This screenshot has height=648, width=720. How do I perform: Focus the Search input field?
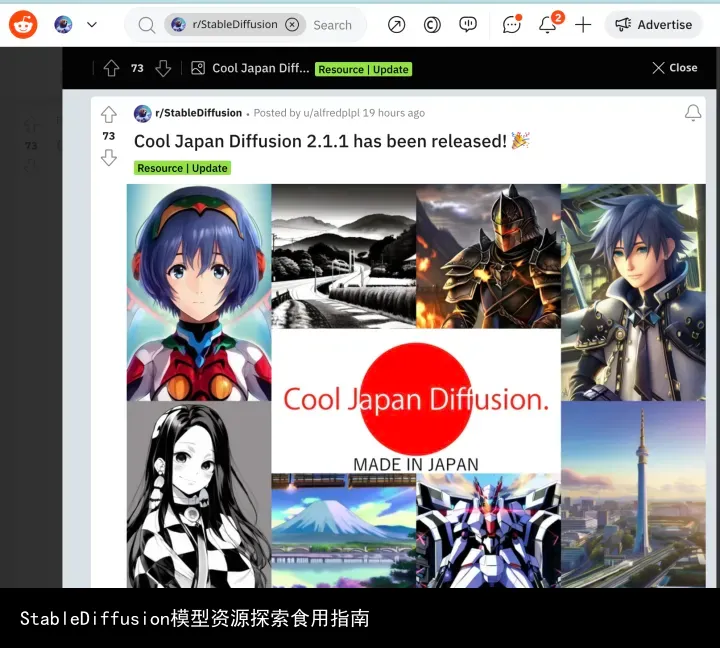pos(332,25)
